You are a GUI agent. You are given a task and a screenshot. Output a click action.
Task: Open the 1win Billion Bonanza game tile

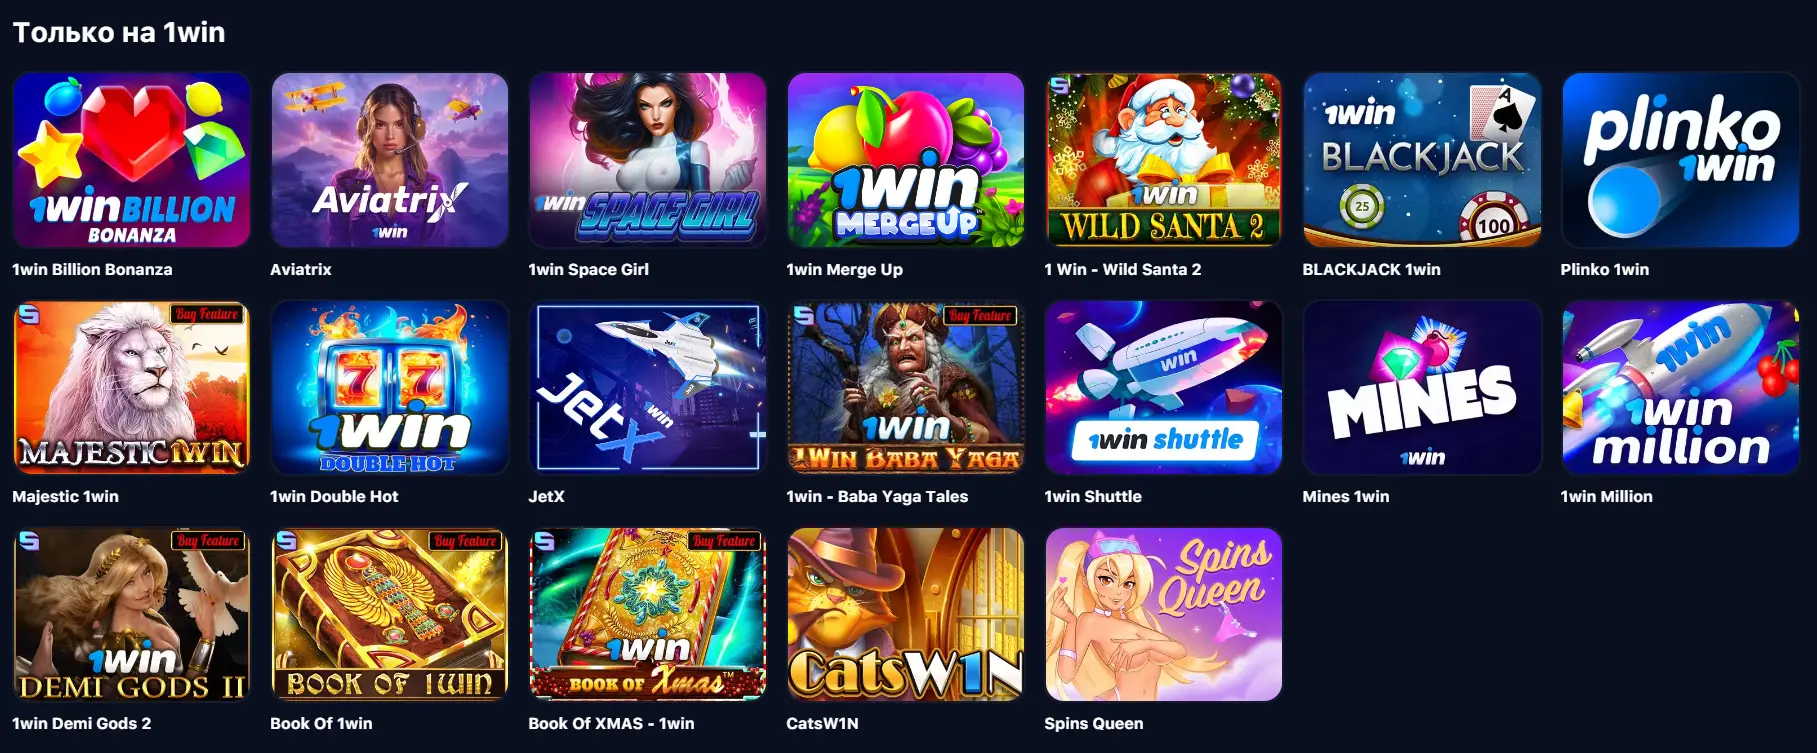pos(131,160)
